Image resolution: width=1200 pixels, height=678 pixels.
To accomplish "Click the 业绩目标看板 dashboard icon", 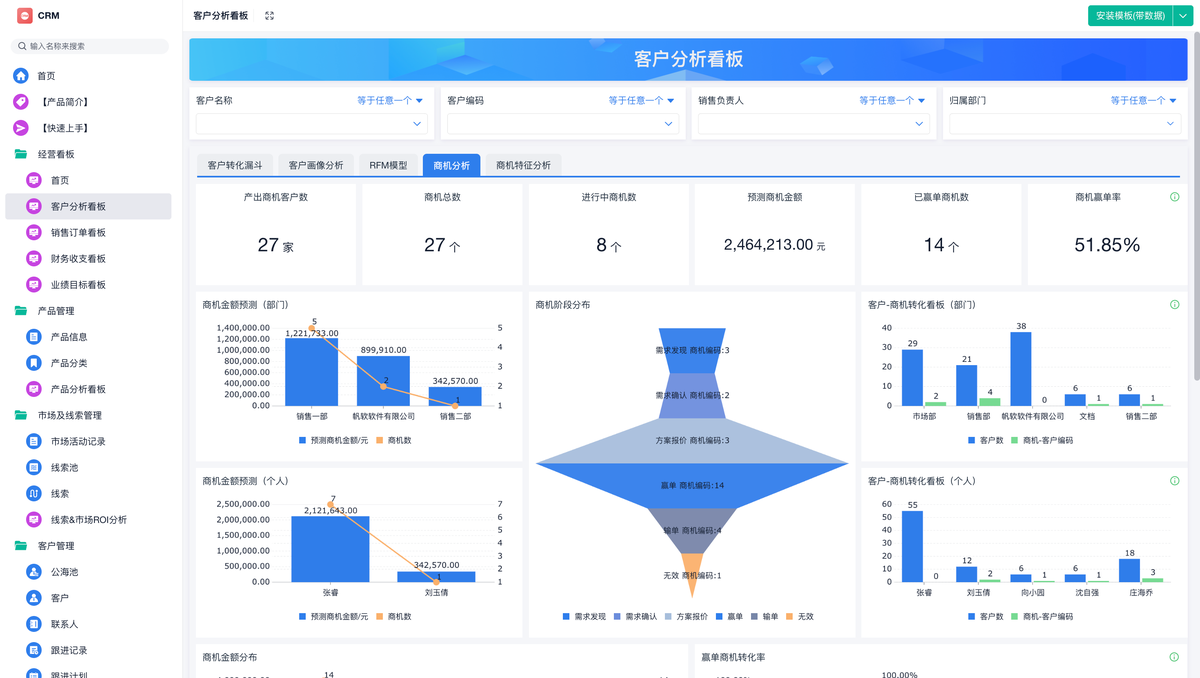I will (x=34, y=285).
